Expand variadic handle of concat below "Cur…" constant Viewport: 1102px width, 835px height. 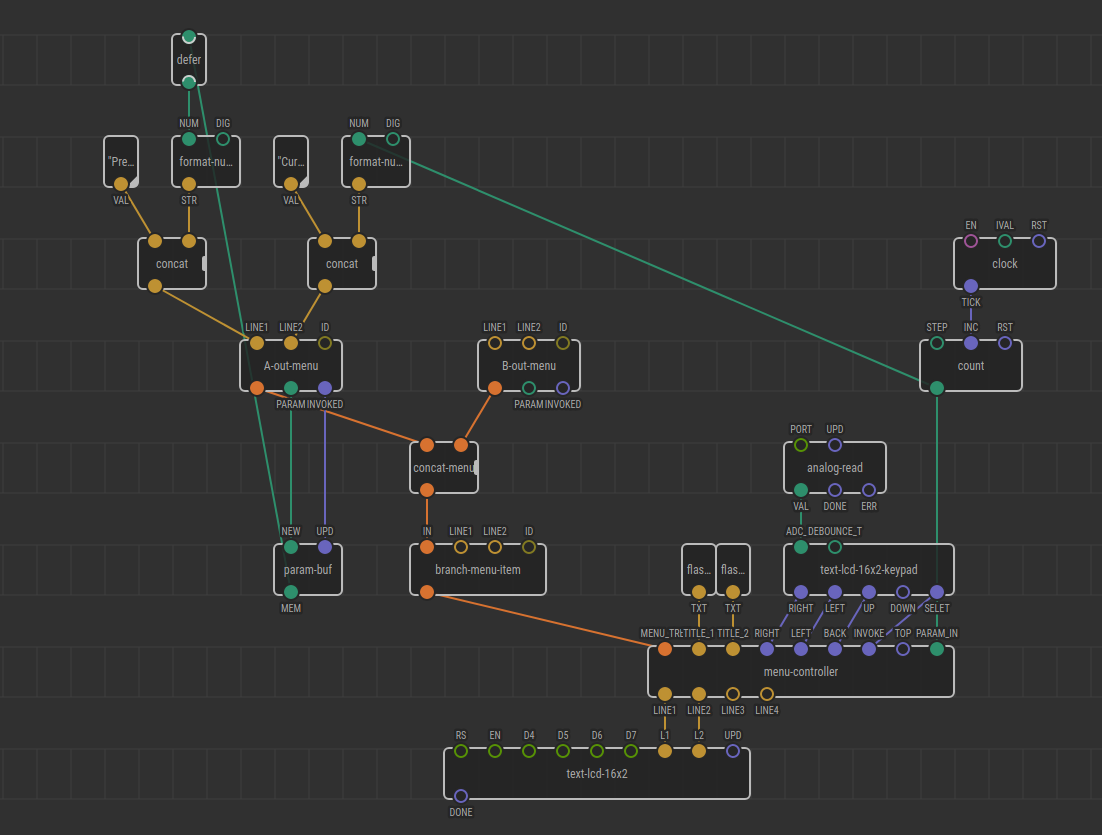coord(374,264)
